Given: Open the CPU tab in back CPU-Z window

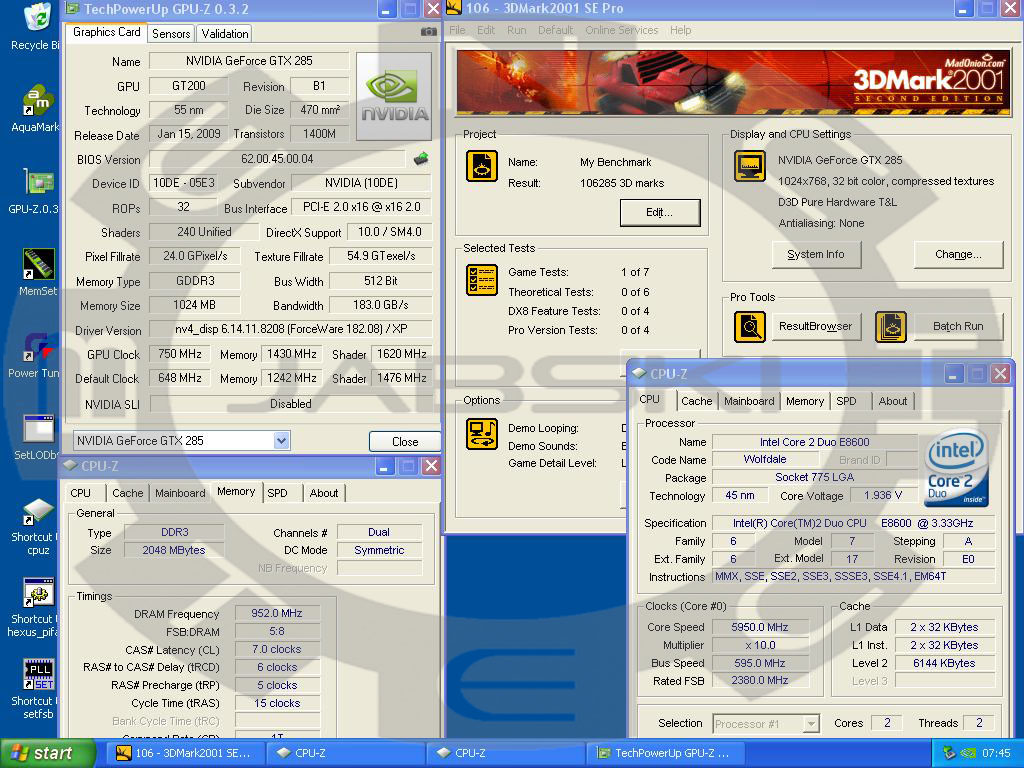Looking at the screenshot, I should 80,493.
